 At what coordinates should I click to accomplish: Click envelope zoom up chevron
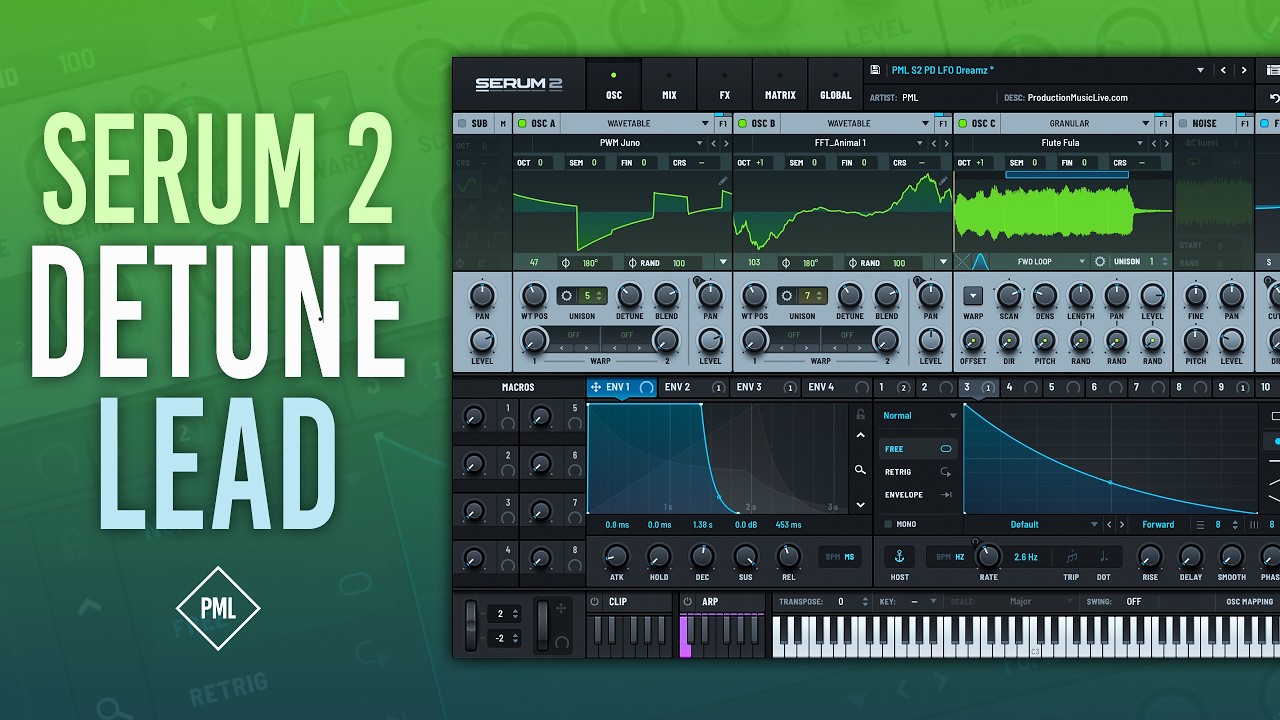[860, 435]
